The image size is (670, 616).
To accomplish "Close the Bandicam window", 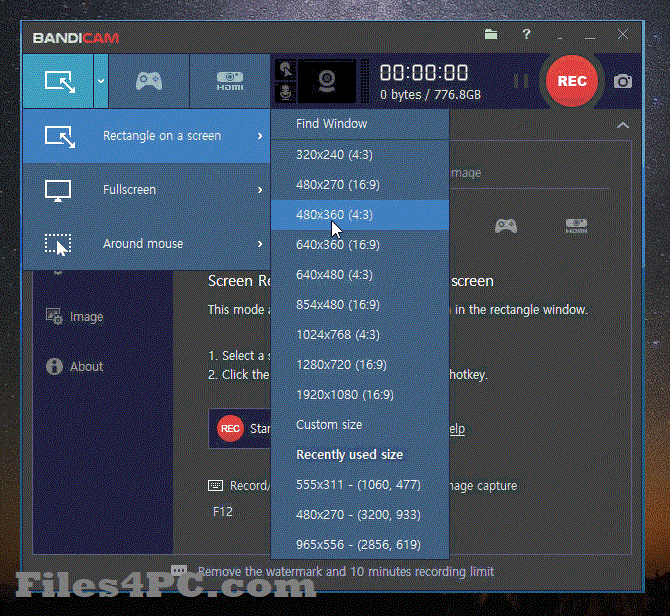I will pos(623,34).
